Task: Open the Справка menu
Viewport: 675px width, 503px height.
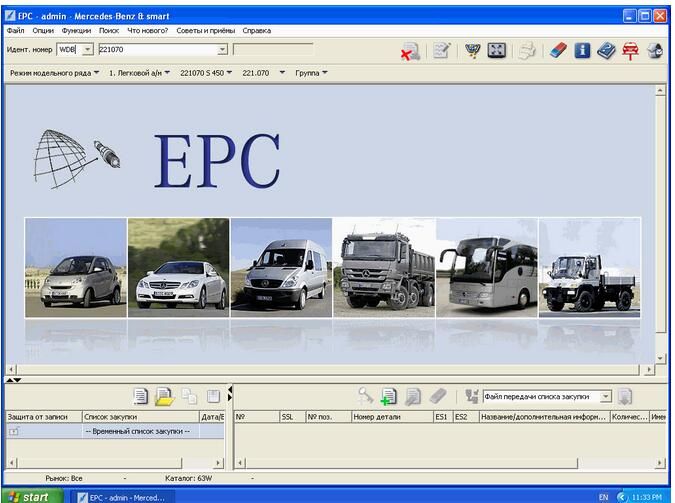Action: point(256,31)
